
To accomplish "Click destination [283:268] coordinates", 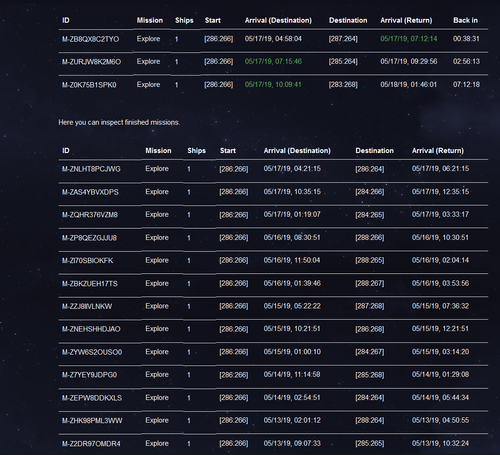I will [343, 85].
